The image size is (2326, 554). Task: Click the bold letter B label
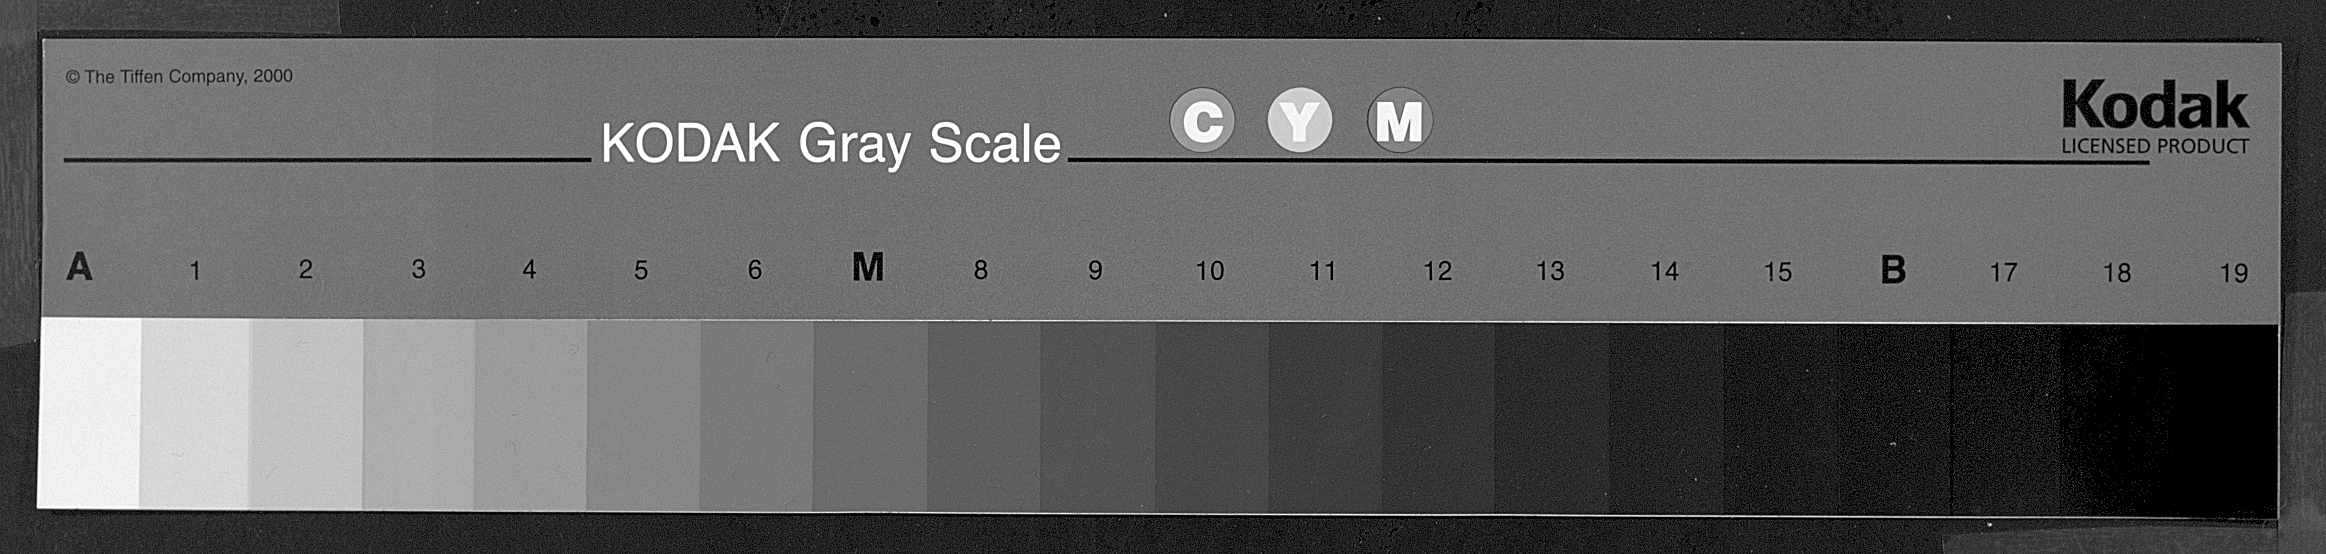pos(1892,269)
